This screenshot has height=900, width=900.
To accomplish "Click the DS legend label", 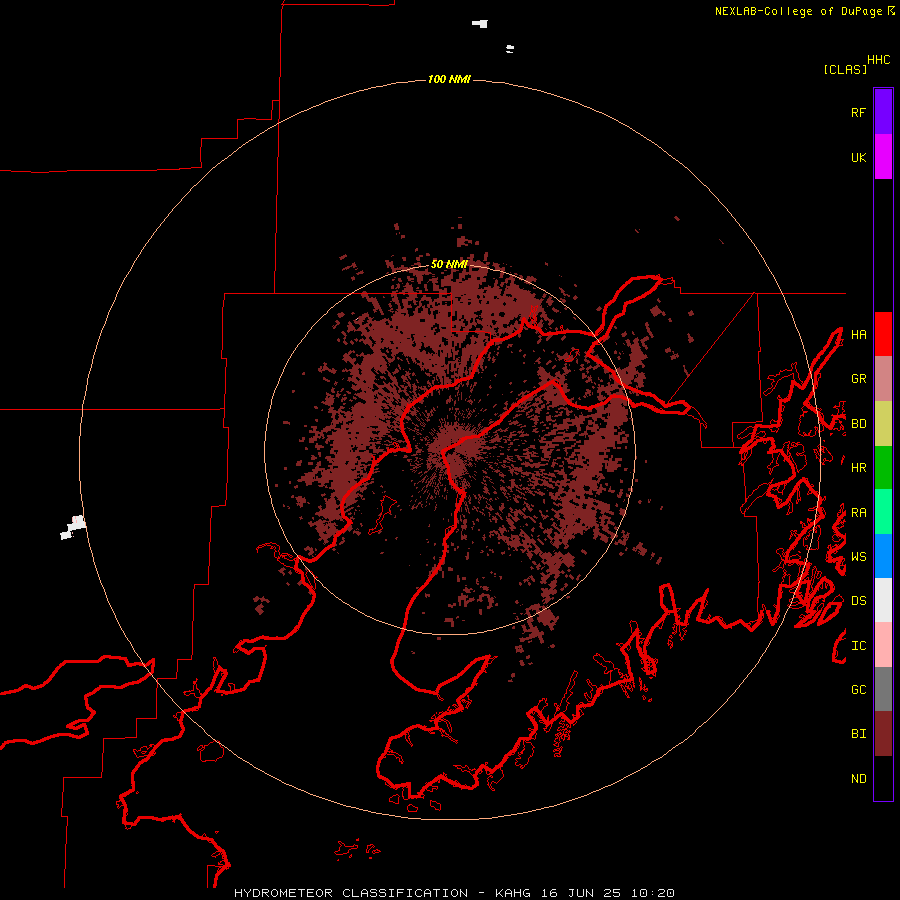I will pyautogui.click(x=858, y=601).
